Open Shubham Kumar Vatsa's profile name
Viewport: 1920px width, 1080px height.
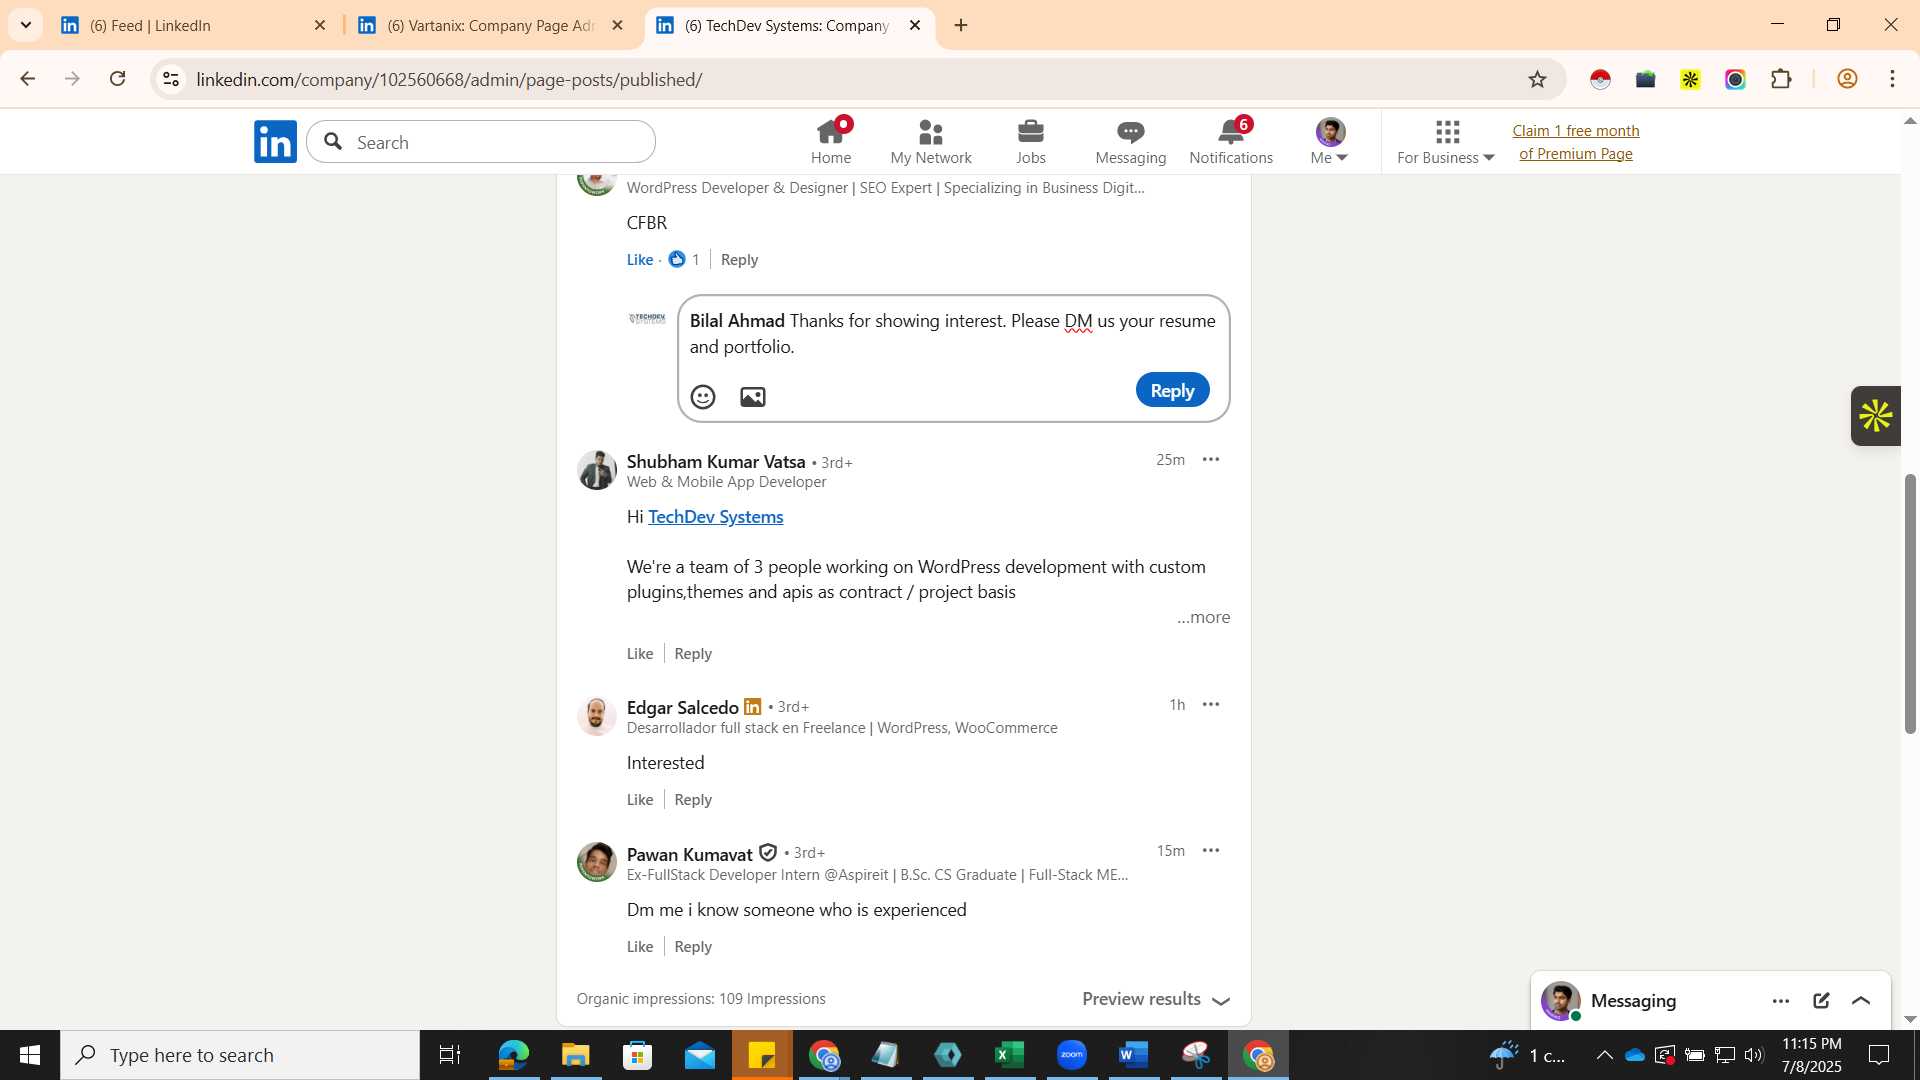tap(716, 461)
